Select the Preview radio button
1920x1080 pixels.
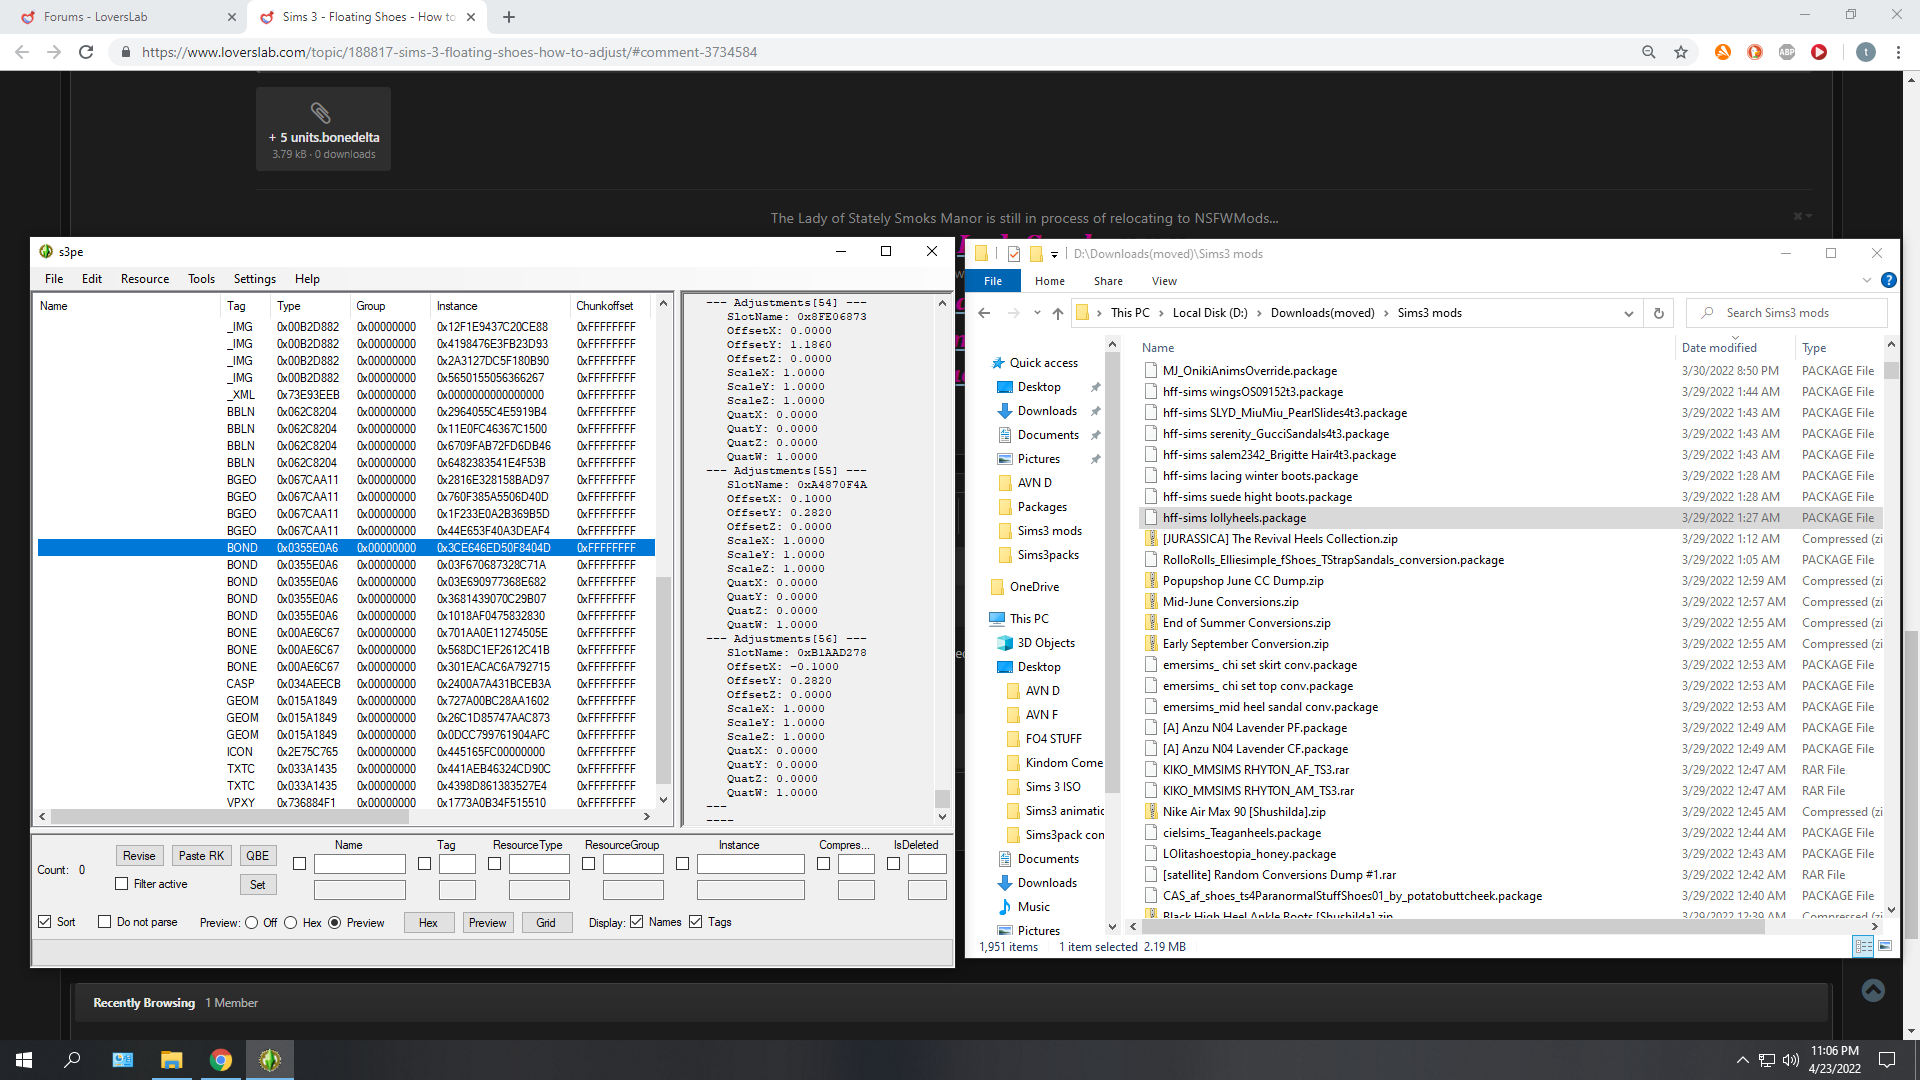(335, 923)
